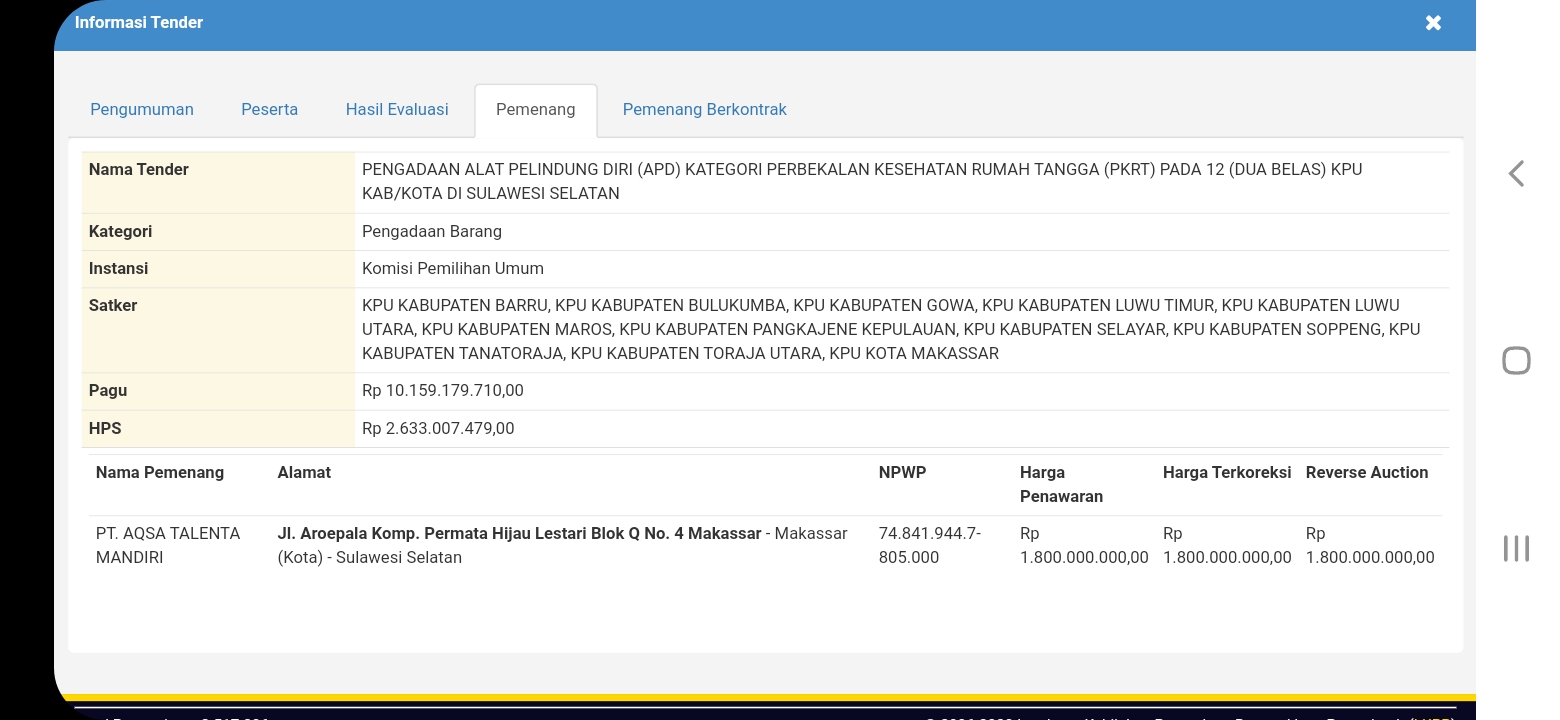Open the Peserta tab
The width and height of the screenshot is (1560, 720).
click(269, 109)
